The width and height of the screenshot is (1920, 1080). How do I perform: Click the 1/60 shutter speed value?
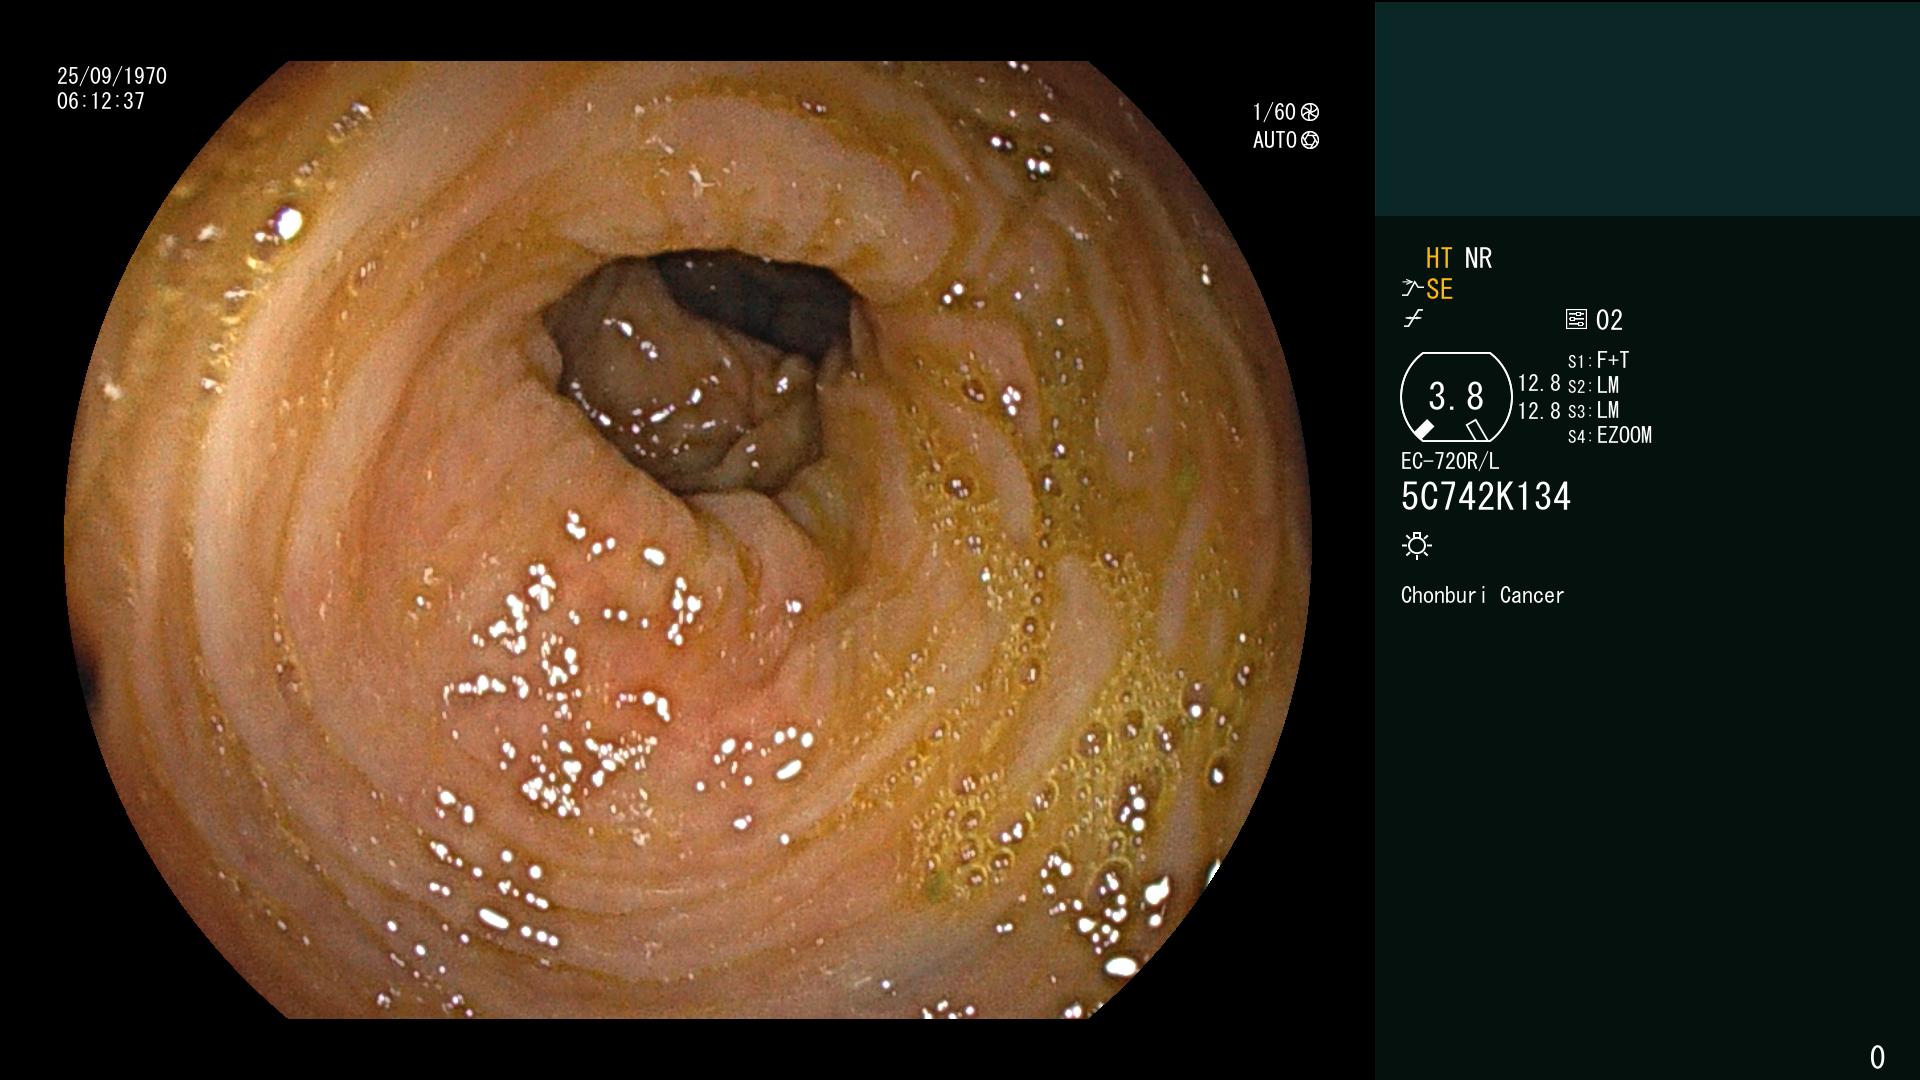coord(1274,112)
